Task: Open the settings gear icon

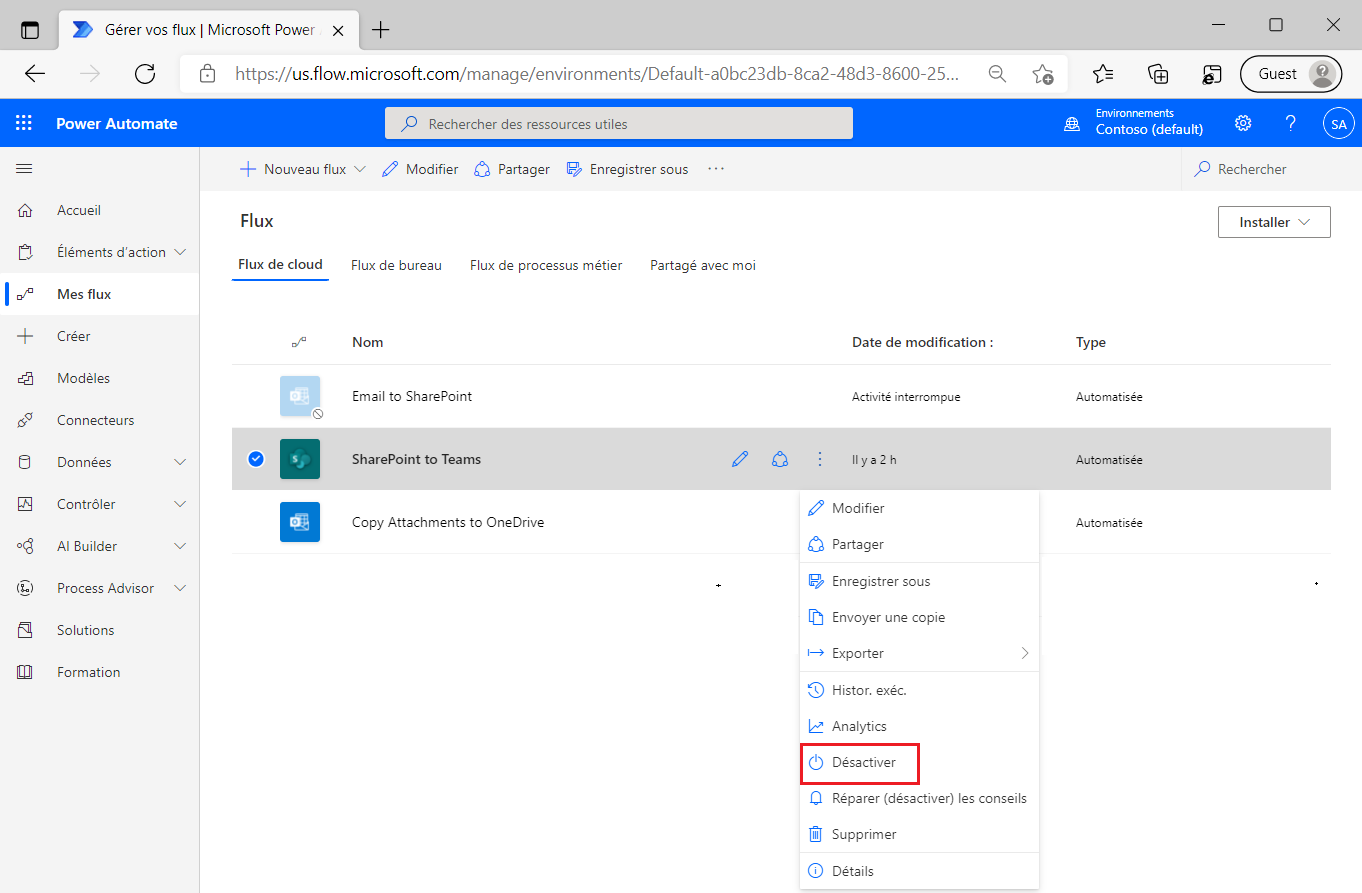Action: coord(1243,123)
